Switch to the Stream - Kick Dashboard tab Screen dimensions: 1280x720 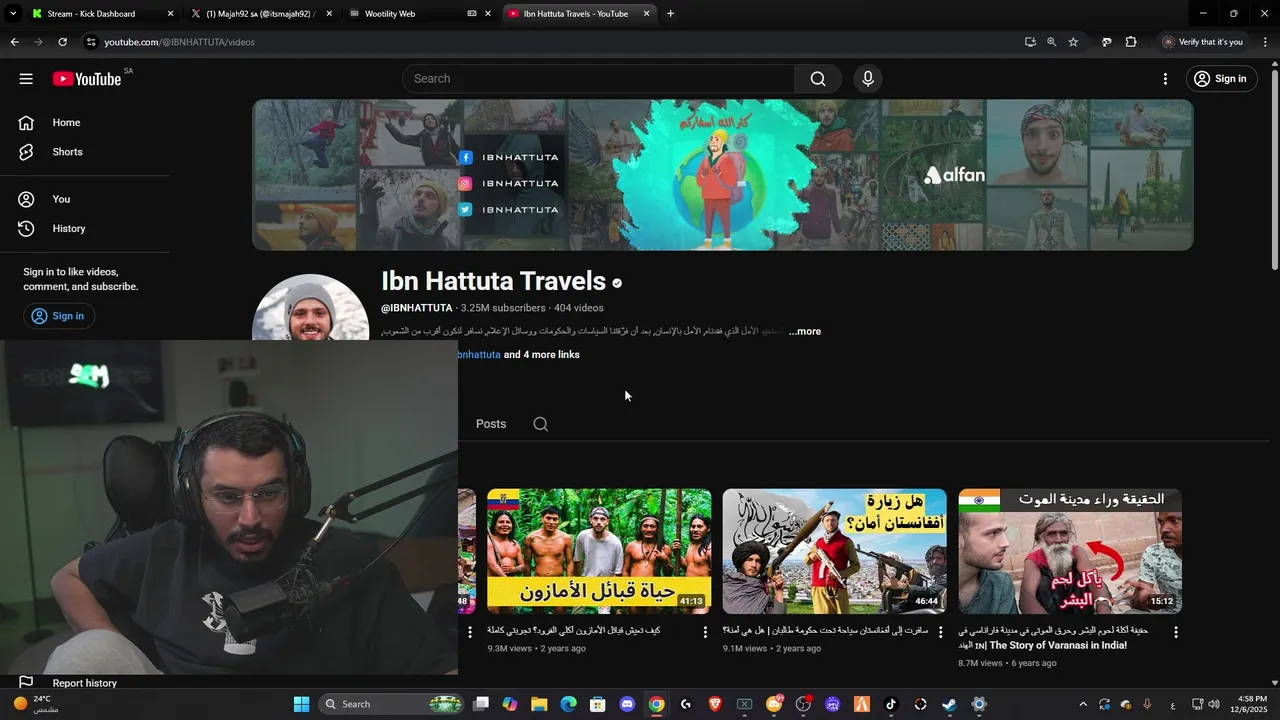click(93, 14)
